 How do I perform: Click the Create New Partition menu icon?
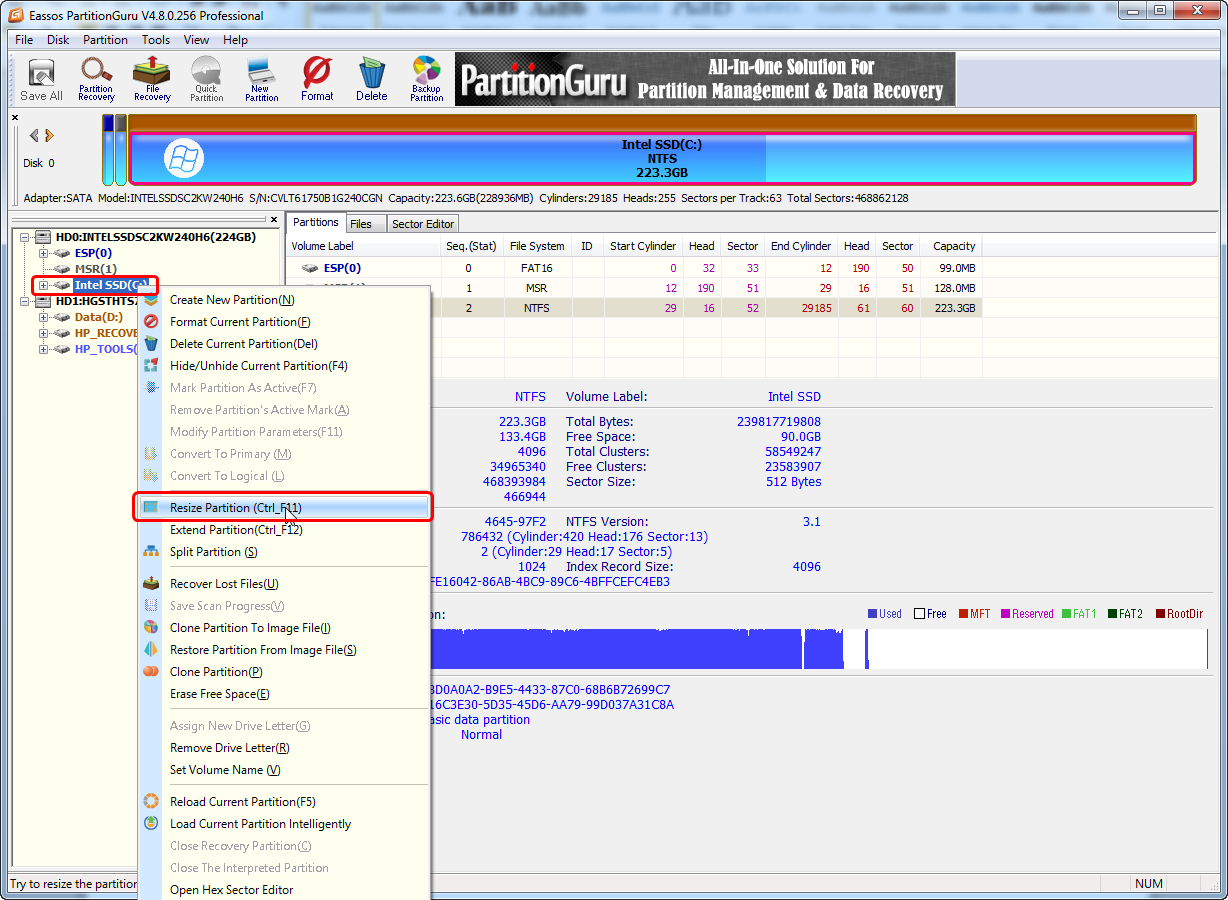click(151, 300)
